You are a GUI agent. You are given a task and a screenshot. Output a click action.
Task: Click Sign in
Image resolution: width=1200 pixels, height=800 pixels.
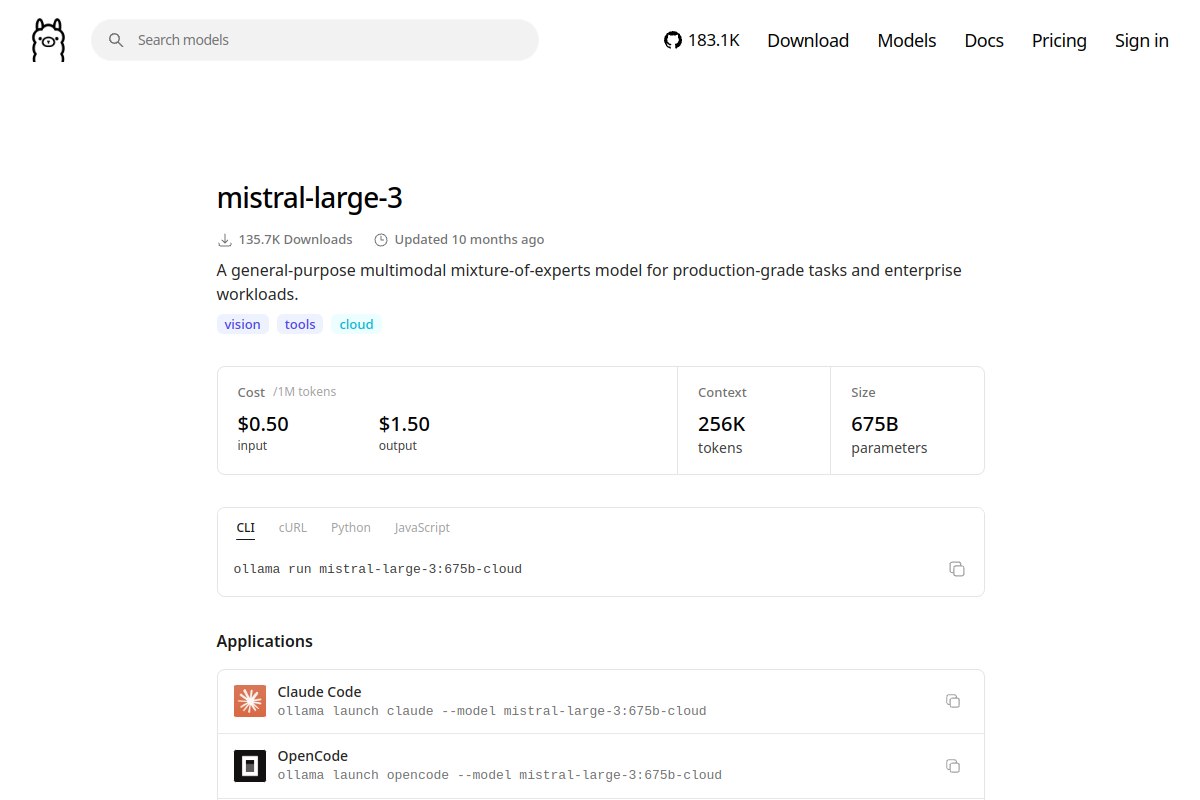pyautogui.click(x=1142, y=40)
